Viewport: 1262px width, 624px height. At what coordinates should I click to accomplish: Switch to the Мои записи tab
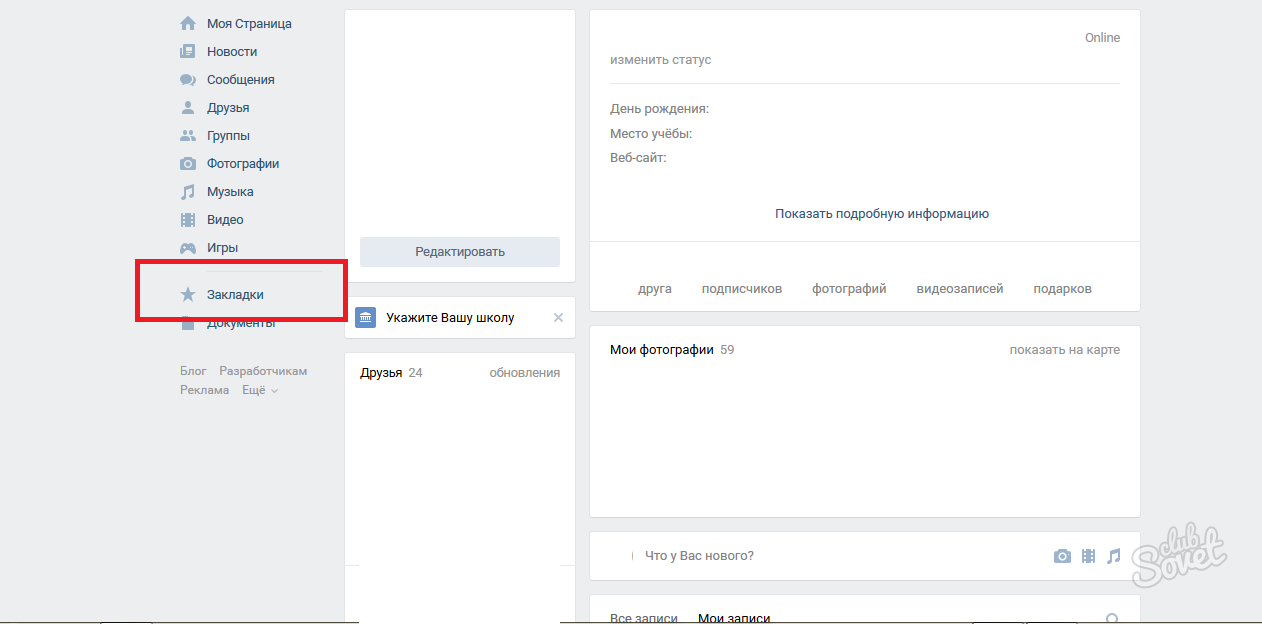click(734, 619)
